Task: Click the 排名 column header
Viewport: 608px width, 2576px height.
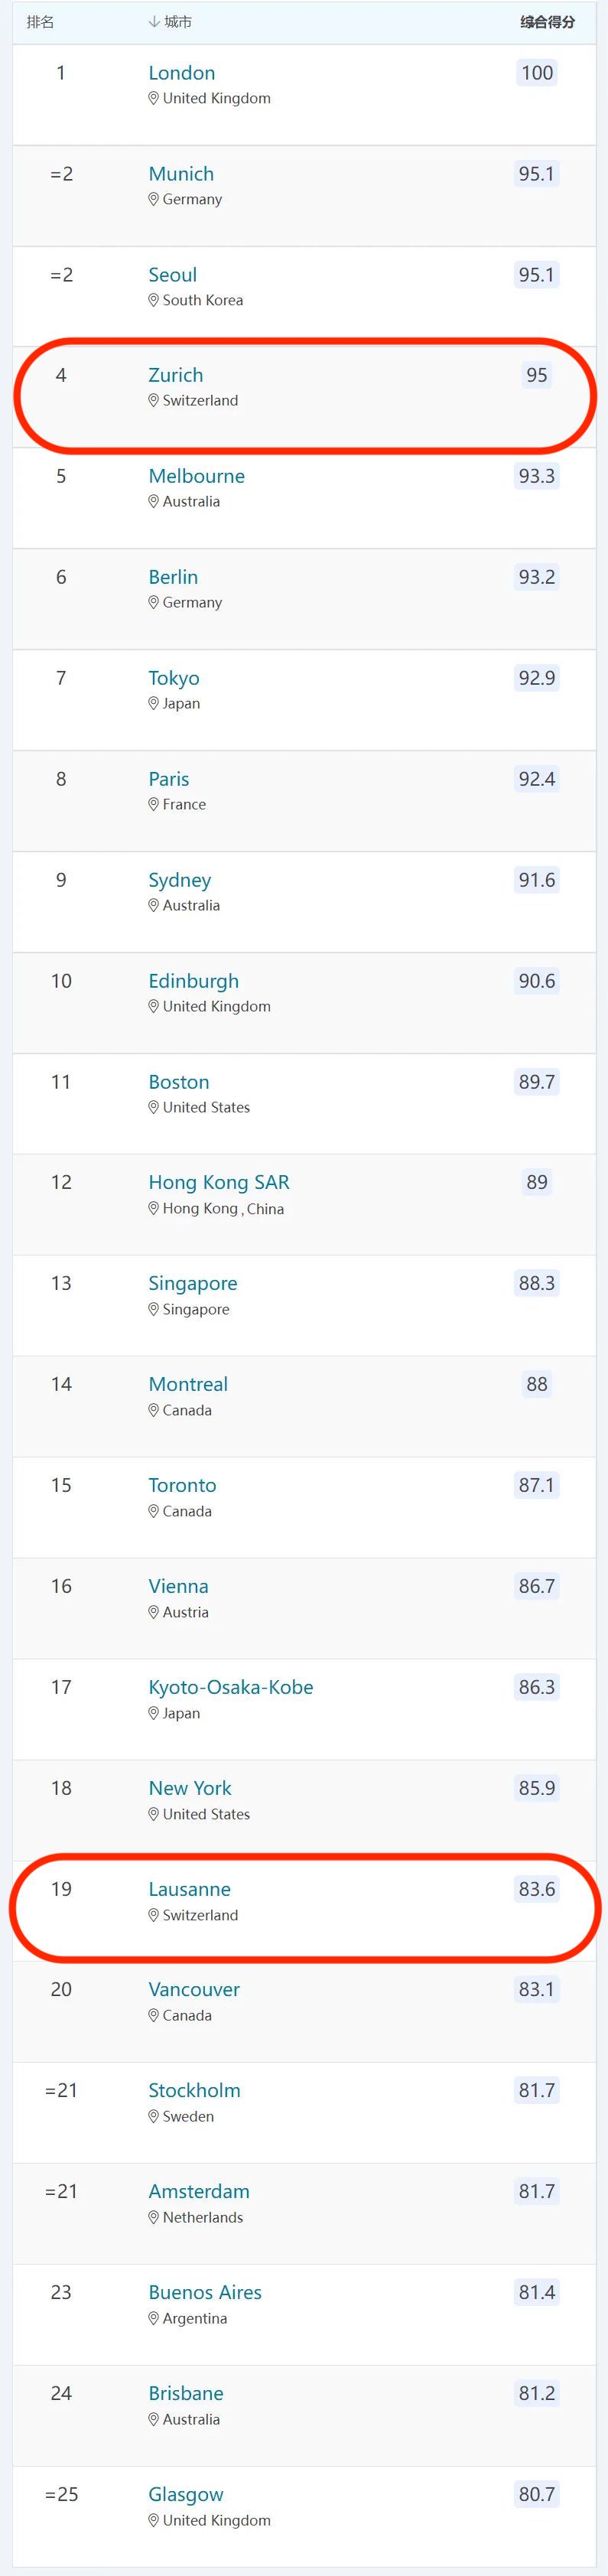Action: click(x=40, y=22)
